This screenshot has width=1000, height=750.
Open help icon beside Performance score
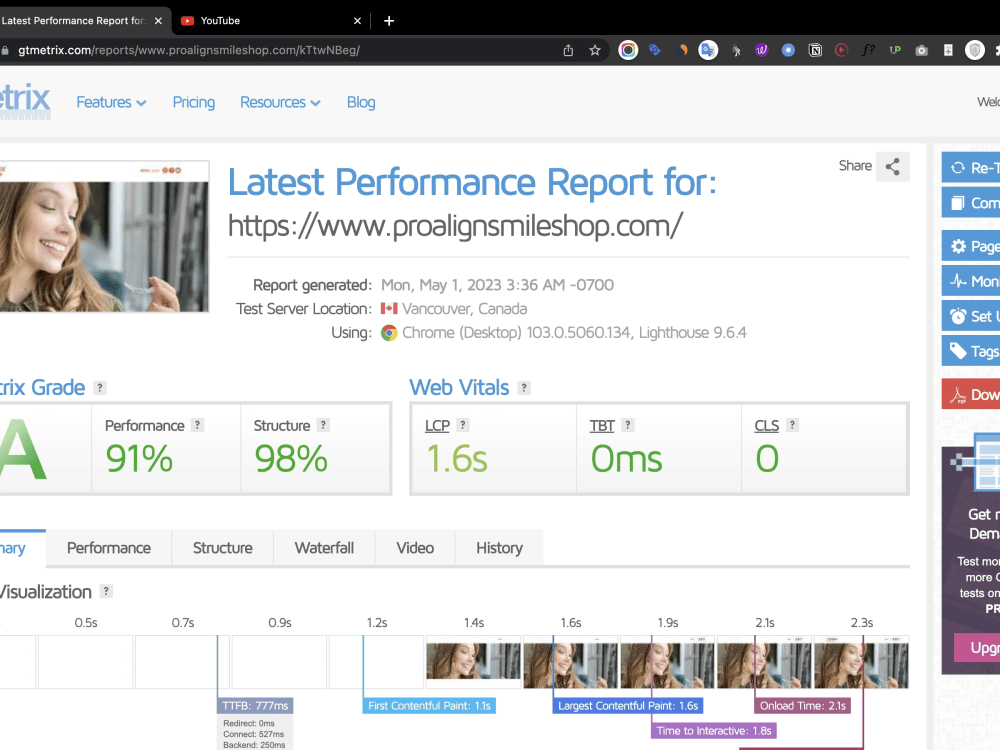pos(198,425)
